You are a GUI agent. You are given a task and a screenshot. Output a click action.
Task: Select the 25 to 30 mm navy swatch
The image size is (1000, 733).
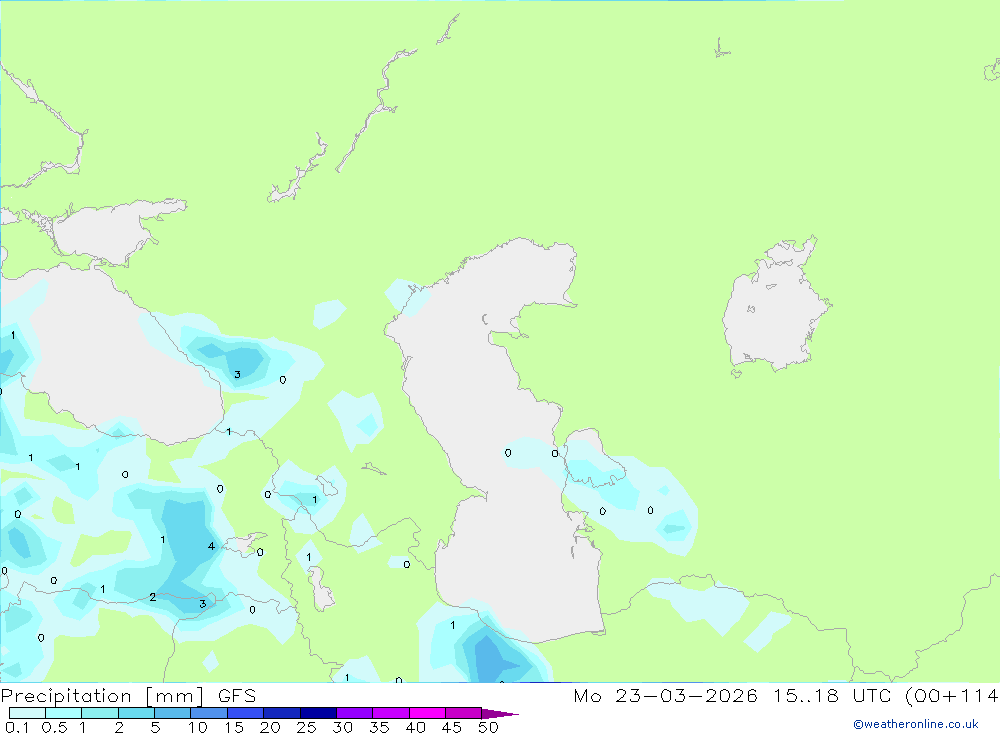click(318, 713)
